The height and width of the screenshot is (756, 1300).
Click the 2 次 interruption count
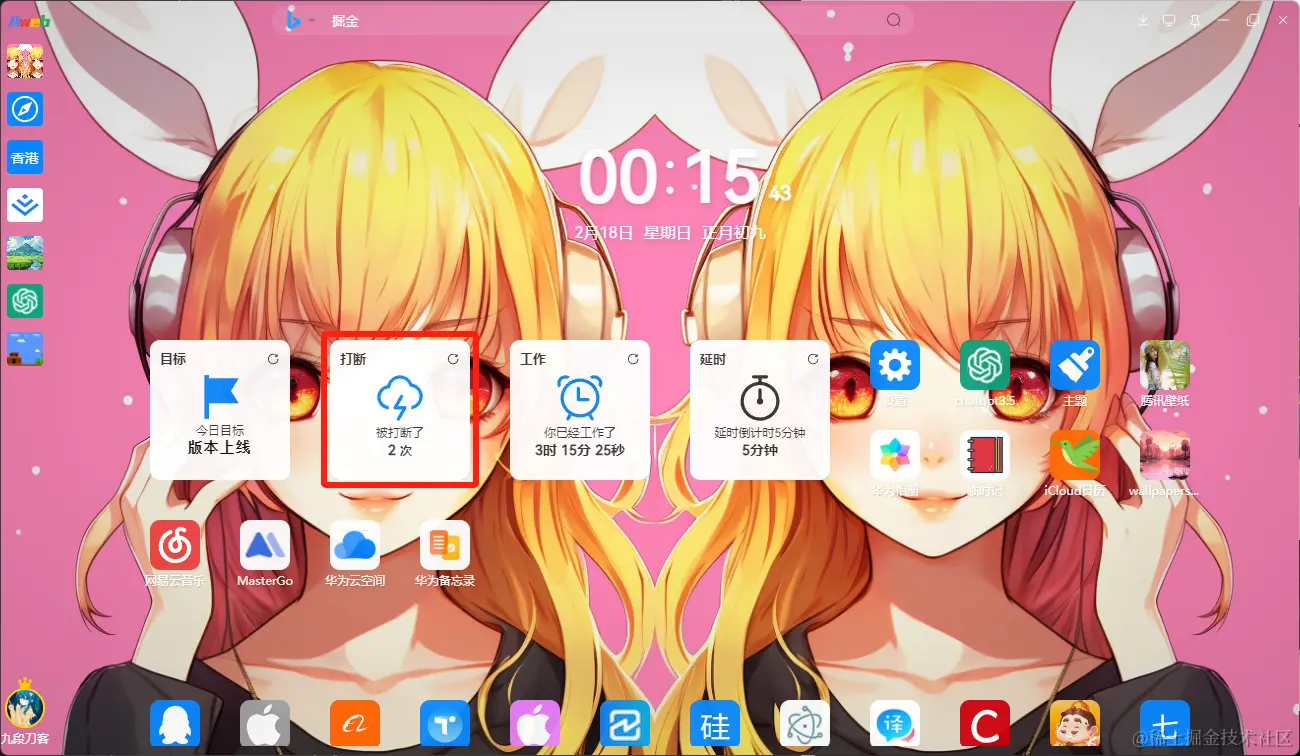(x=400, y=451)
